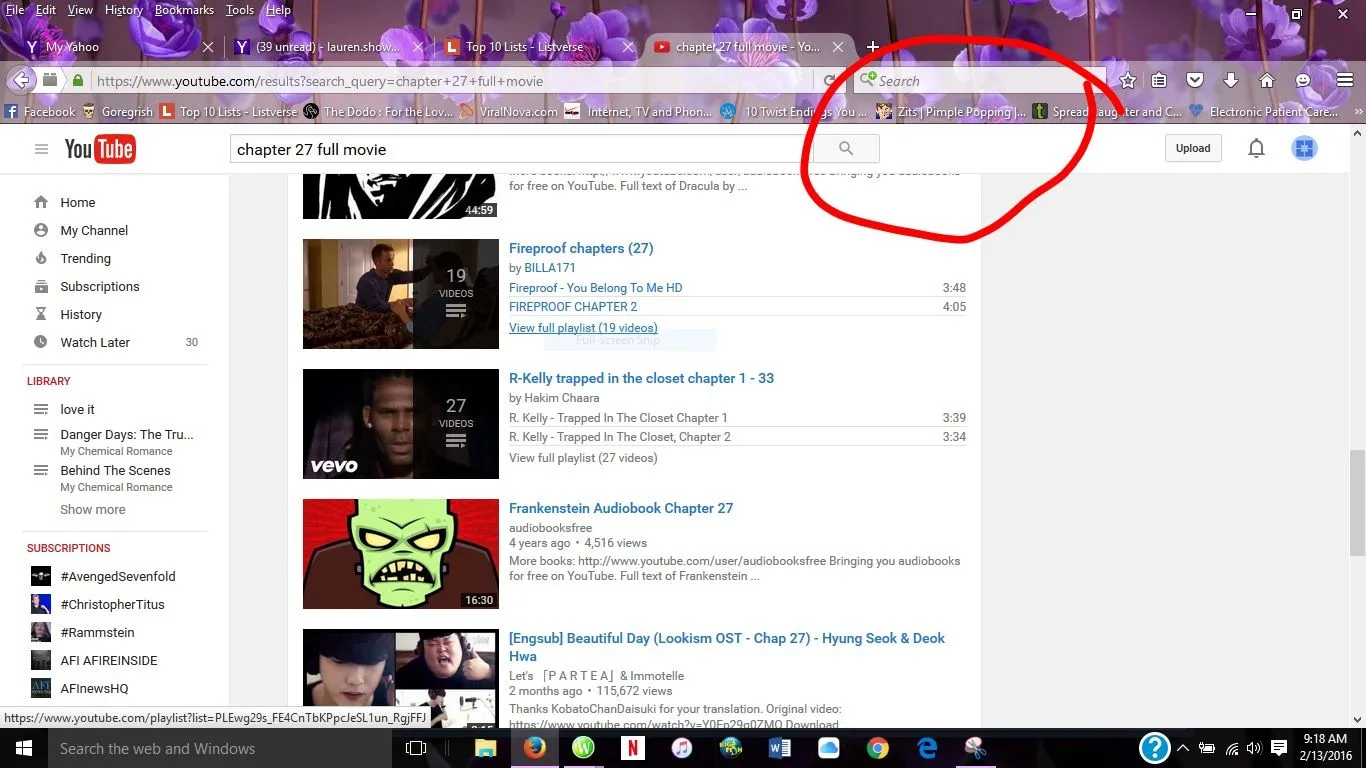Reload the page using the address bar refresh icon
Image resolution: width=1366 pixels, height=768 pixels.
pyautogui.click(x=829, y=81)
